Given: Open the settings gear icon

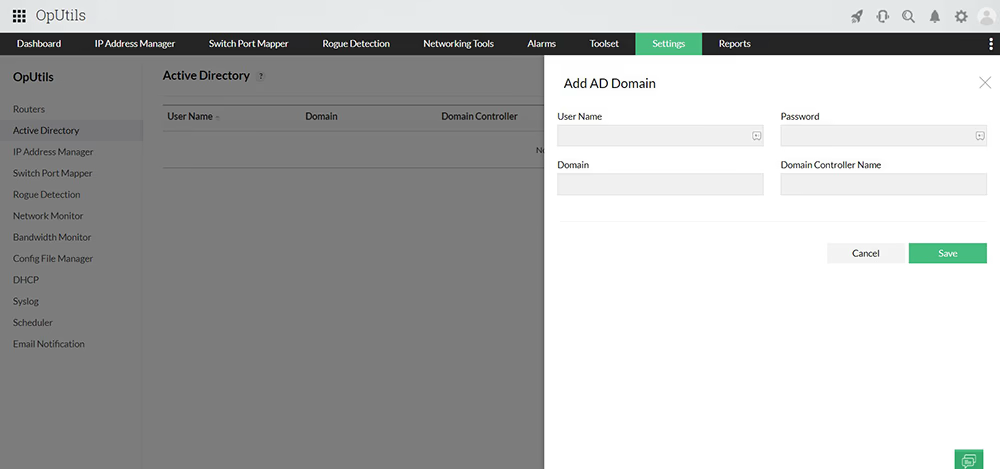Looking at the screenshot, I should click(961, 17).
